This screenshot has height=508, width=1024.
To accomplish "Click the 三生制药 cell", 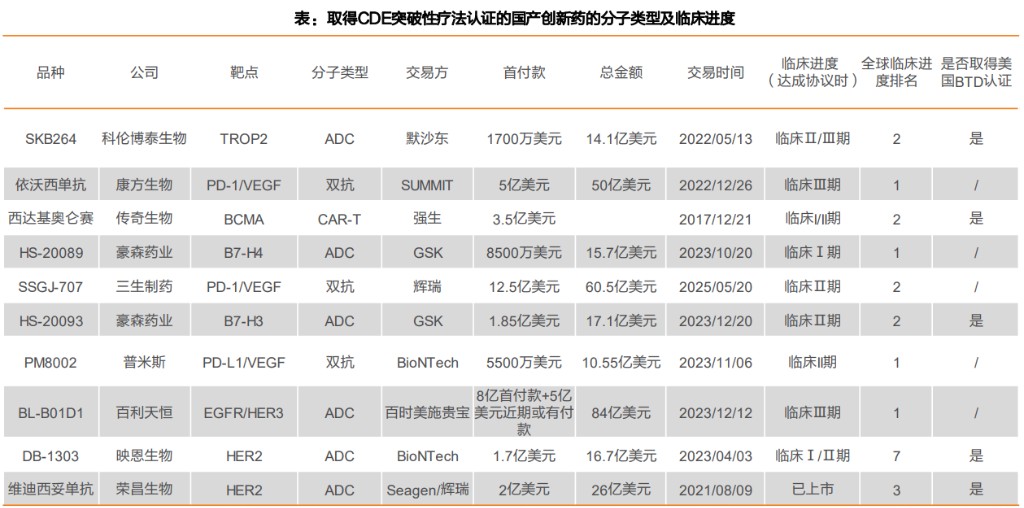I will [144, 286].
